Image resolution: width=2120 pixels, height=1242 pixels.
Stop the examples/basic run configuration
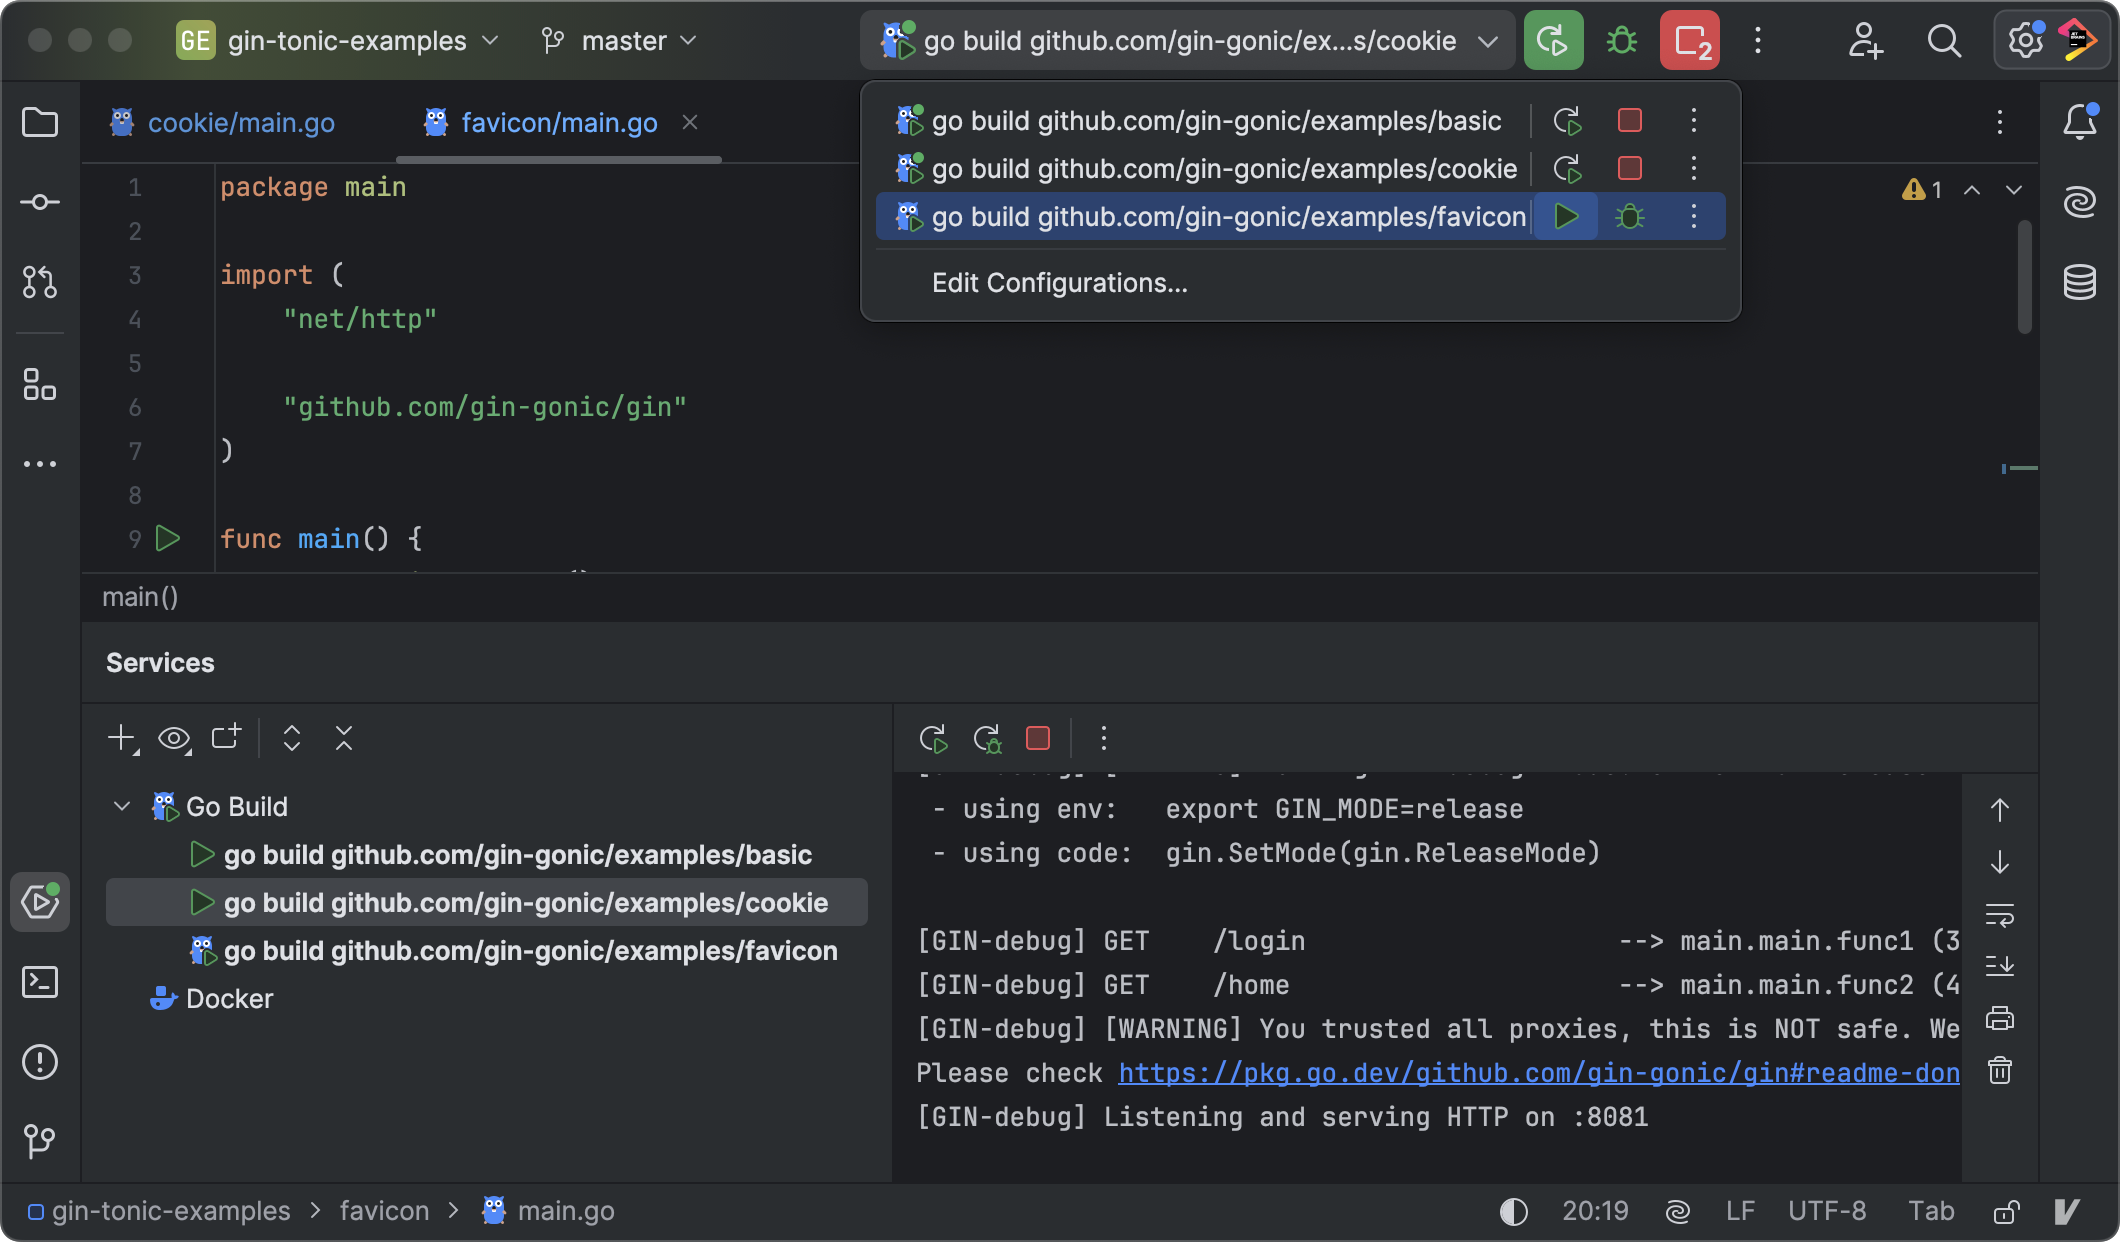(1629, 121)
